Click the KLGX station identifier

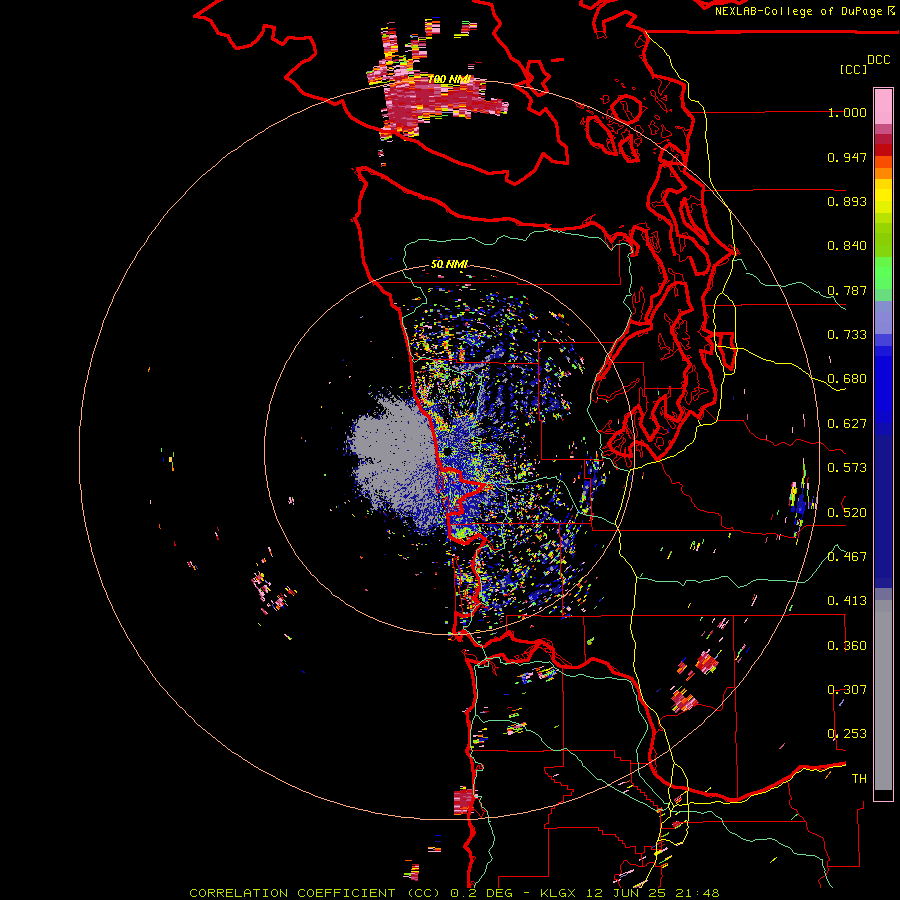click(558, 893)
